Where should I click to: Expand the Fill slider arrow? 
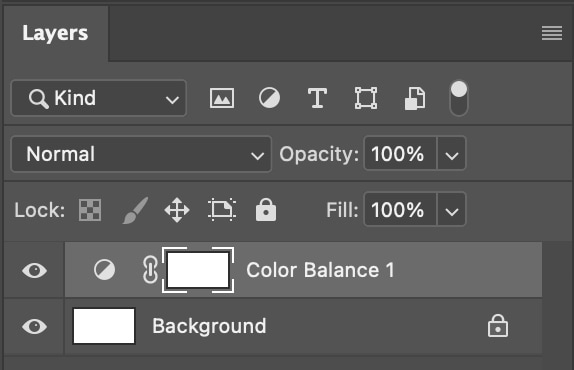click(x=452, y=210)
